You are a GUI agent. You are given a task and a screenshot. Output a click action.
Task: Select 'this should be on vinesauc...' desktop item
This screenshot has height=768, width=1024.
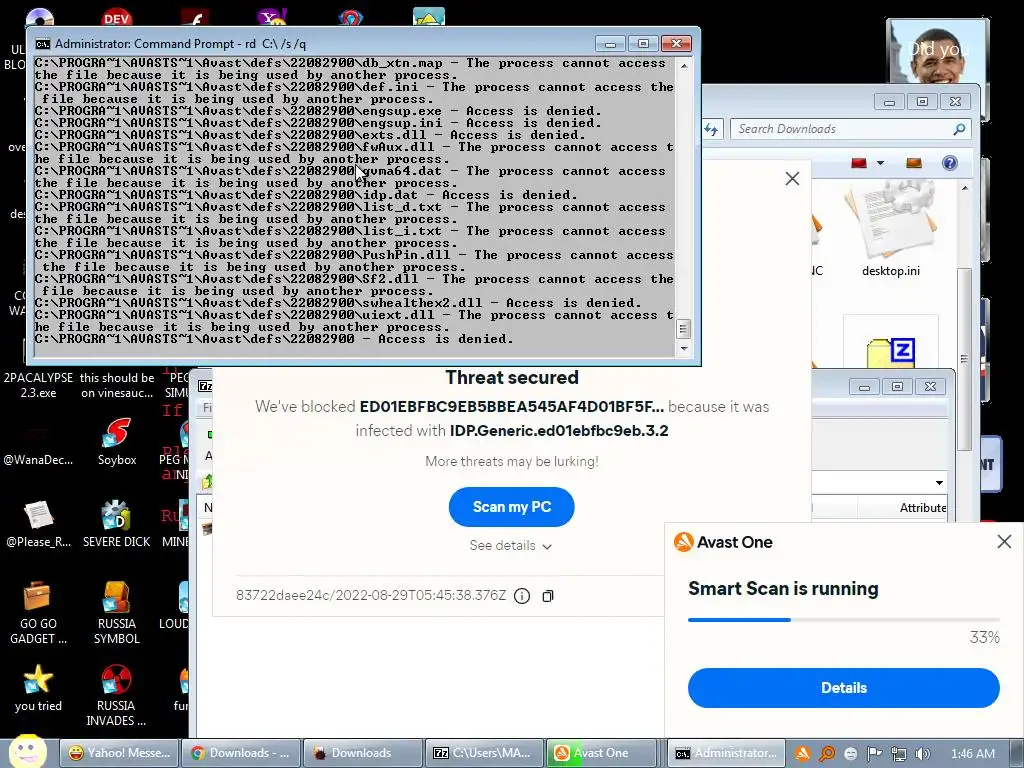pos(117,385)
